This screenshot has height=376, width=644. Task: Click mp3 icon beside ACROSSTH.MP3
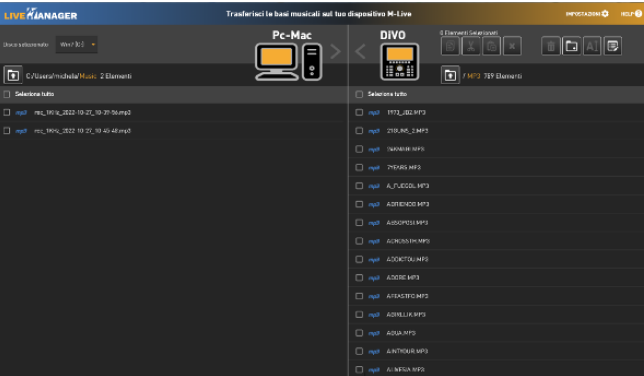pyautogui.click(x=374, y=241)
